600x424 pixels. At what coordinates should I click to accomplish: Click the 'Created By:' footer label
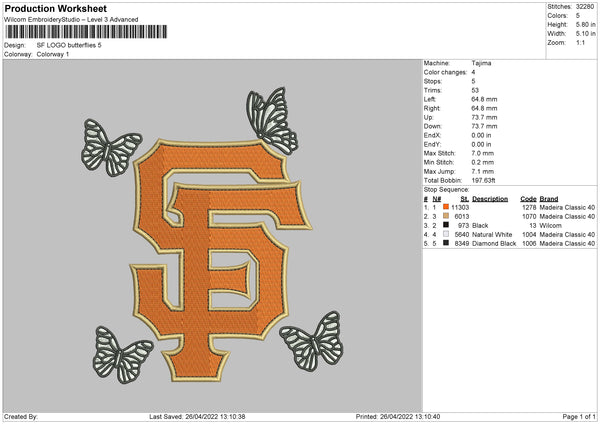(x=21, y=416)
